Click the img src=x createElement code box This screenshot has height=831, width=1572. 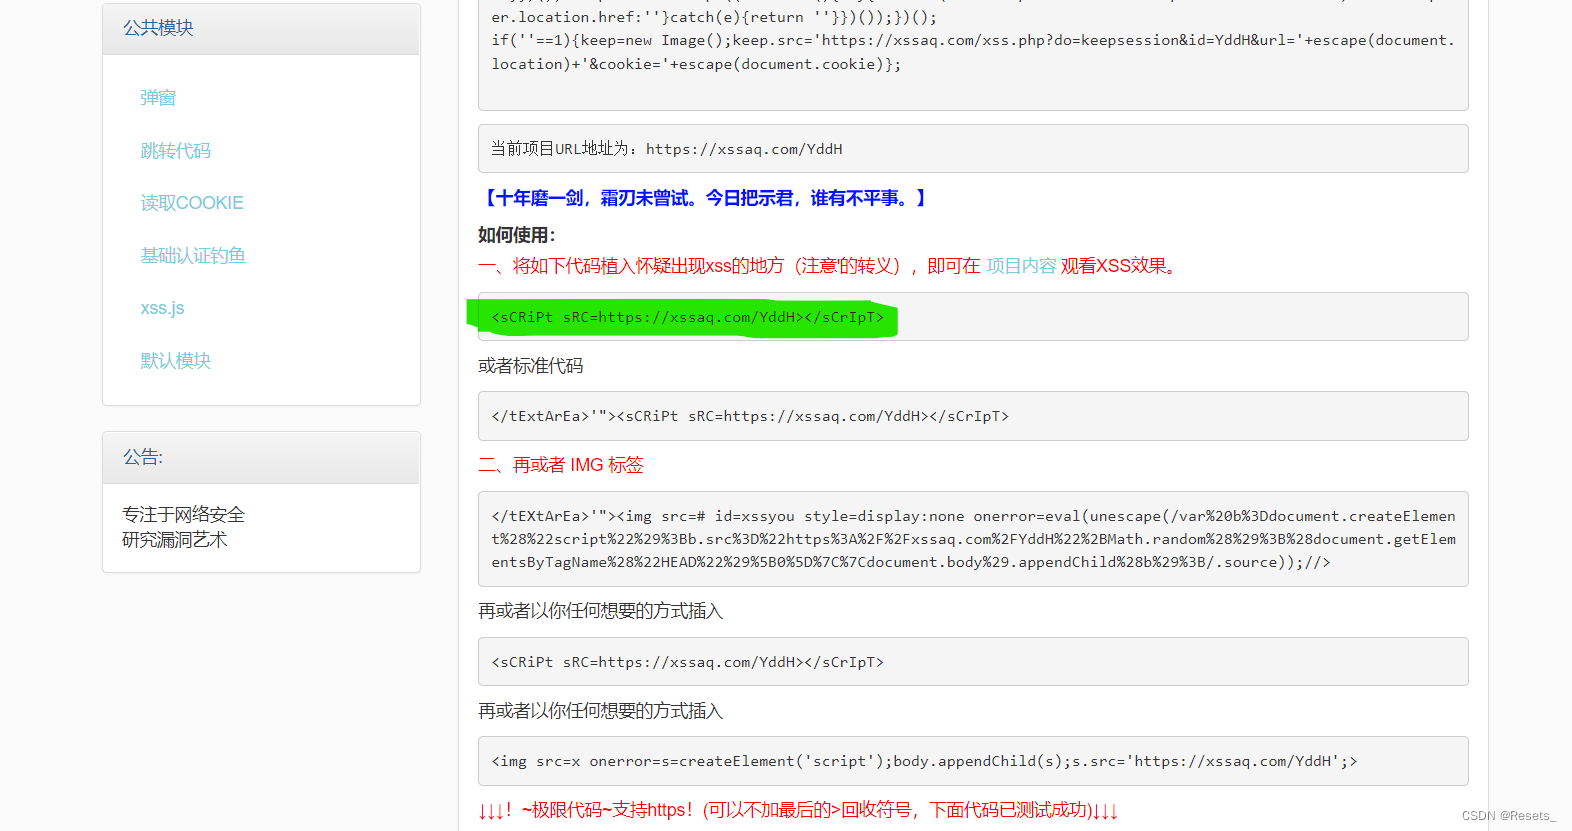point(973,761)
